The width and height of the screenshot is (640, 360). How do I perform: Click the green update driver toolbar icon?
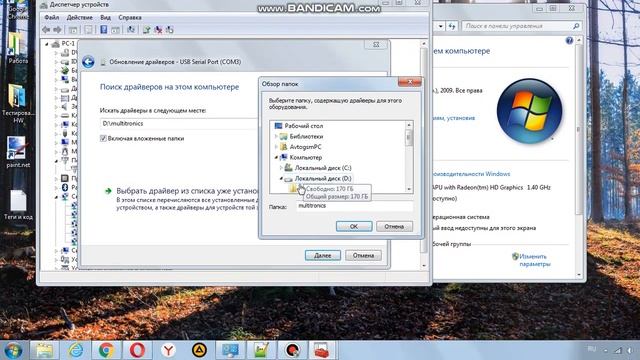pyautogui.click(x=147, y=30)
